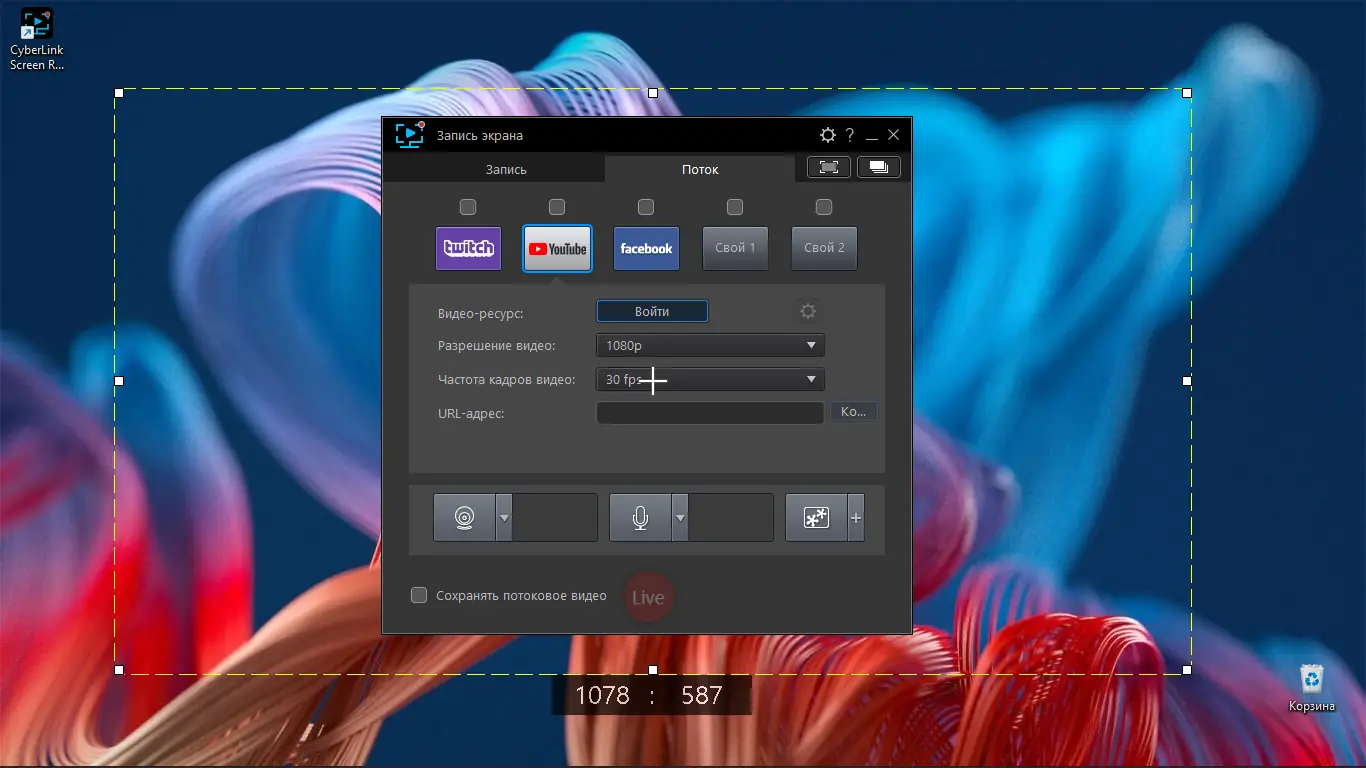Select the Facebook streaming service
1366x768 pixels.
646,248
